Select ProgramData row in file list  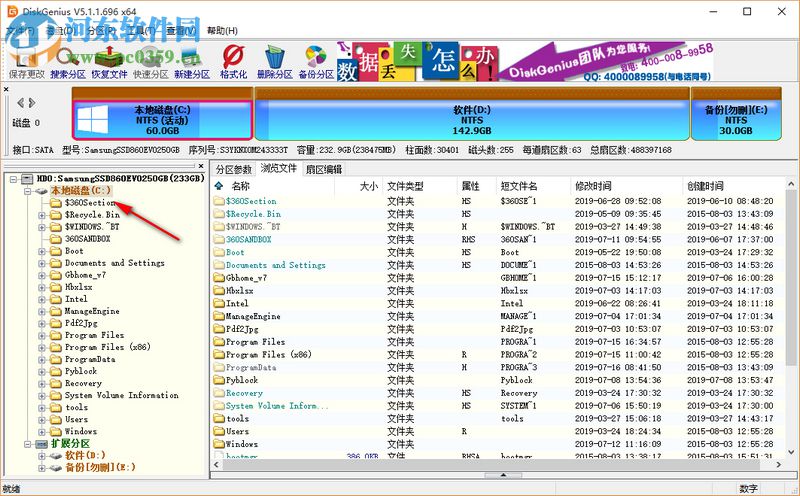point(497,367)
